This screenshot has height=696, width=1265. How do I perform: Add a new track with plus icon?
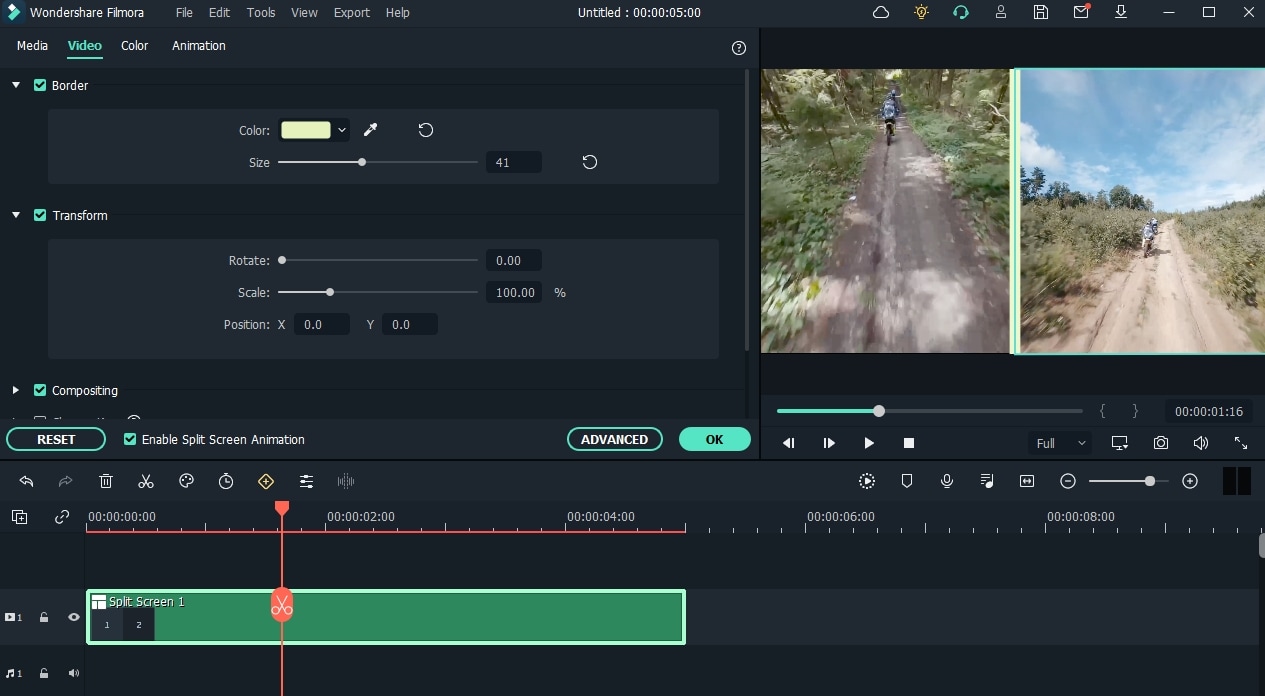(x=19, y=517)
